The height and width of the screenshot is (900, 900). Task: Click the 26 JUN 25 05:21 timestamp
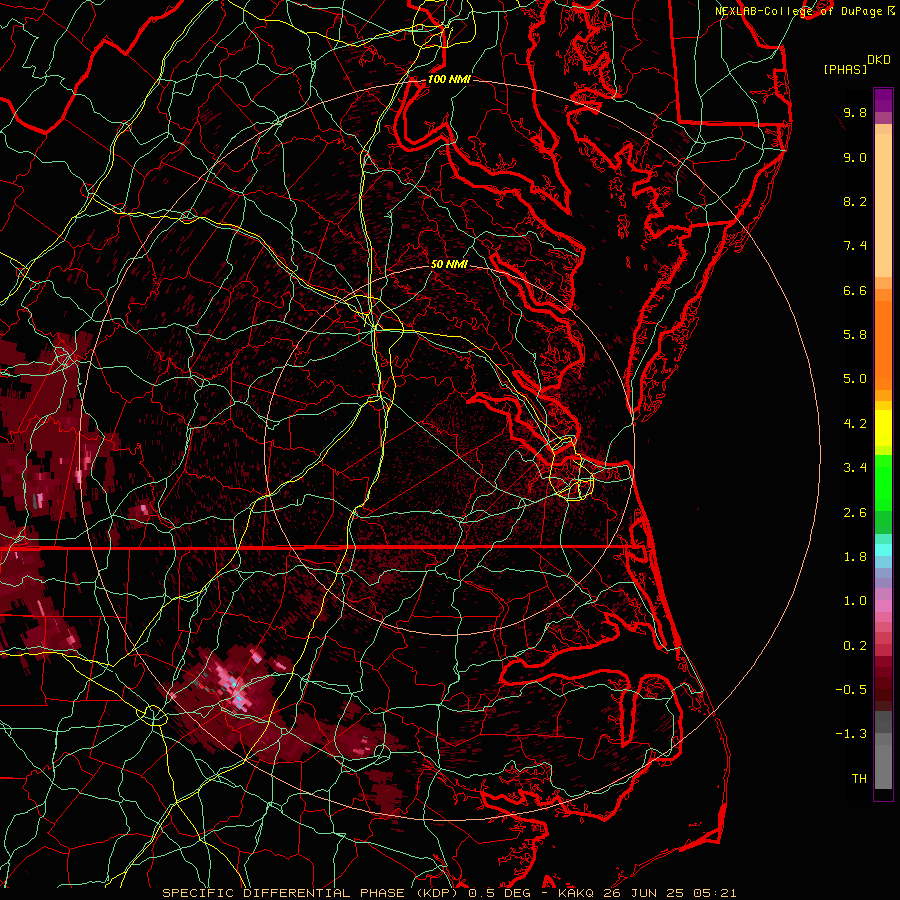670,893
